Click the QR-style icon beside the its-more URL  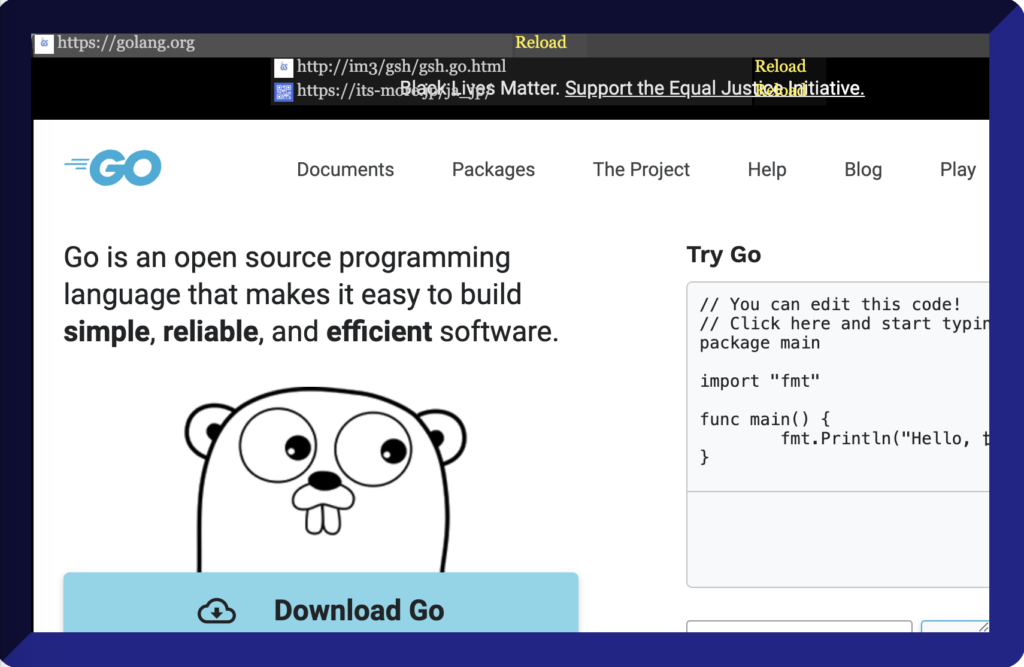[284, 92]
